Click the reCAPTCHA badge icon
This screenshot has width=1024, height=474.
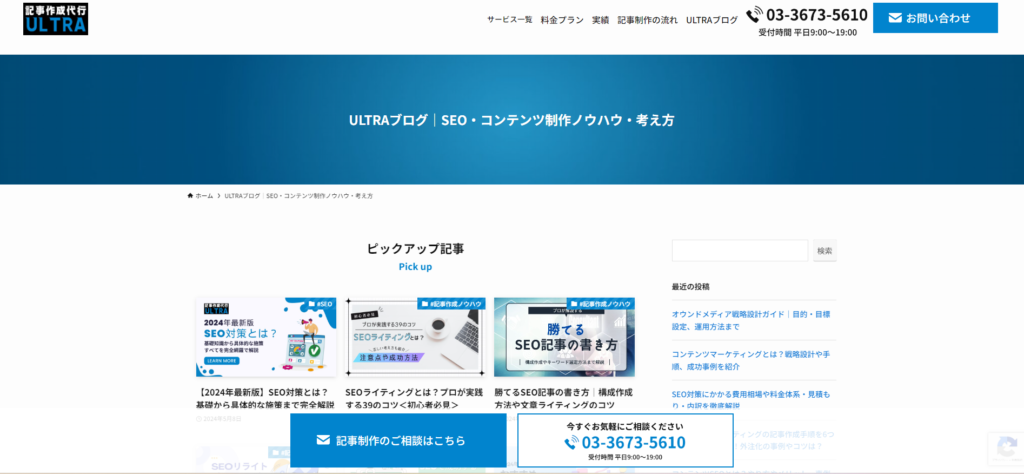(x=1003, y=446)
